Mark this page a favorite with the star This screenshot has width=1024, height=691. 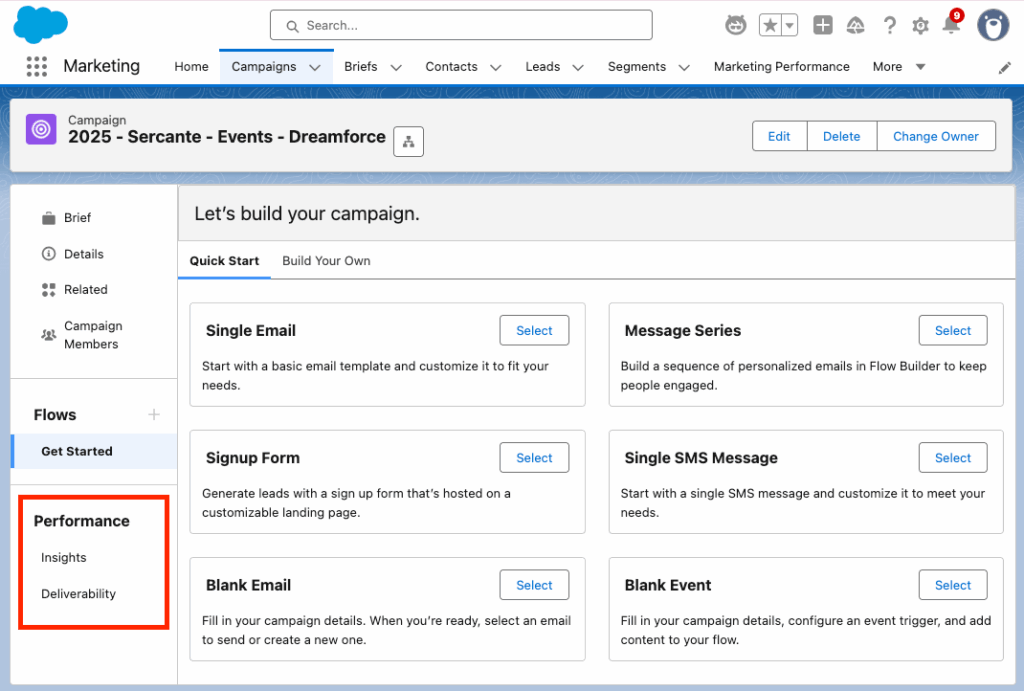(x=772, y=25)
